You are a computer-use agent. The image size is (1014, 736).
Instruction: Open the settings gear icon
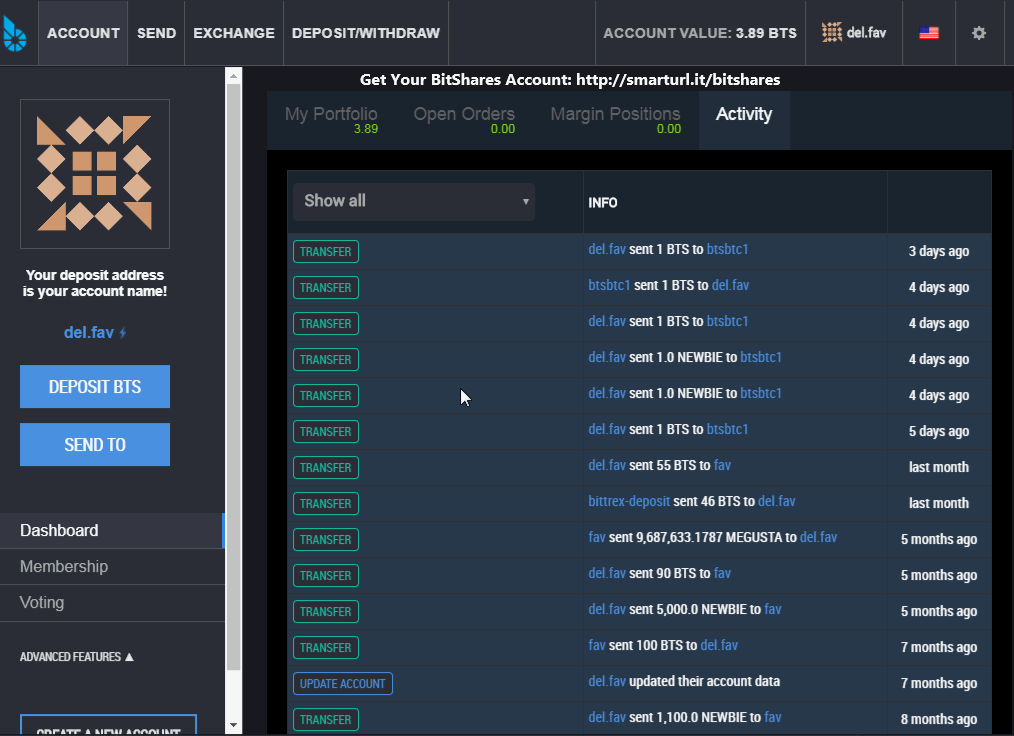coord(979,33)
